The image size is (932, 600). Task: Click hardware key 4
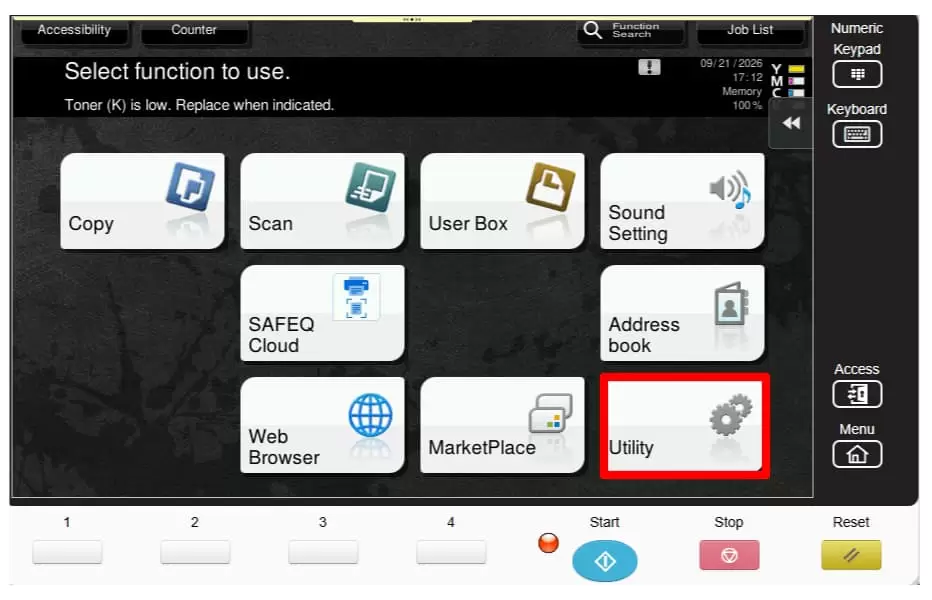(451, 552)
